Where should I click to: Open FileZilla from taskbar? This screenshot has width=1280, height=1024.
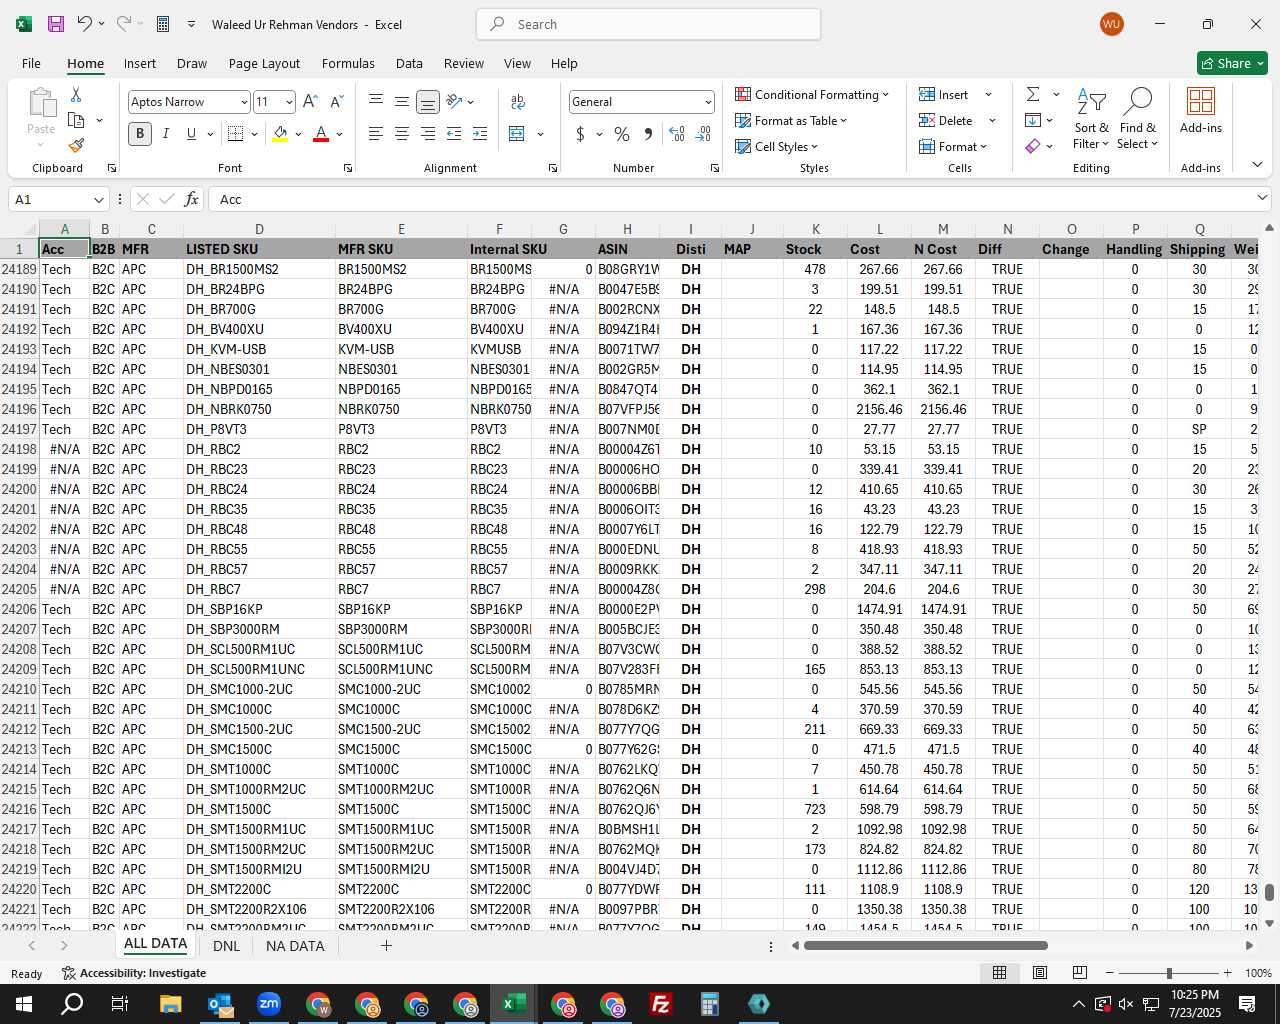[x=661, y=1004]
